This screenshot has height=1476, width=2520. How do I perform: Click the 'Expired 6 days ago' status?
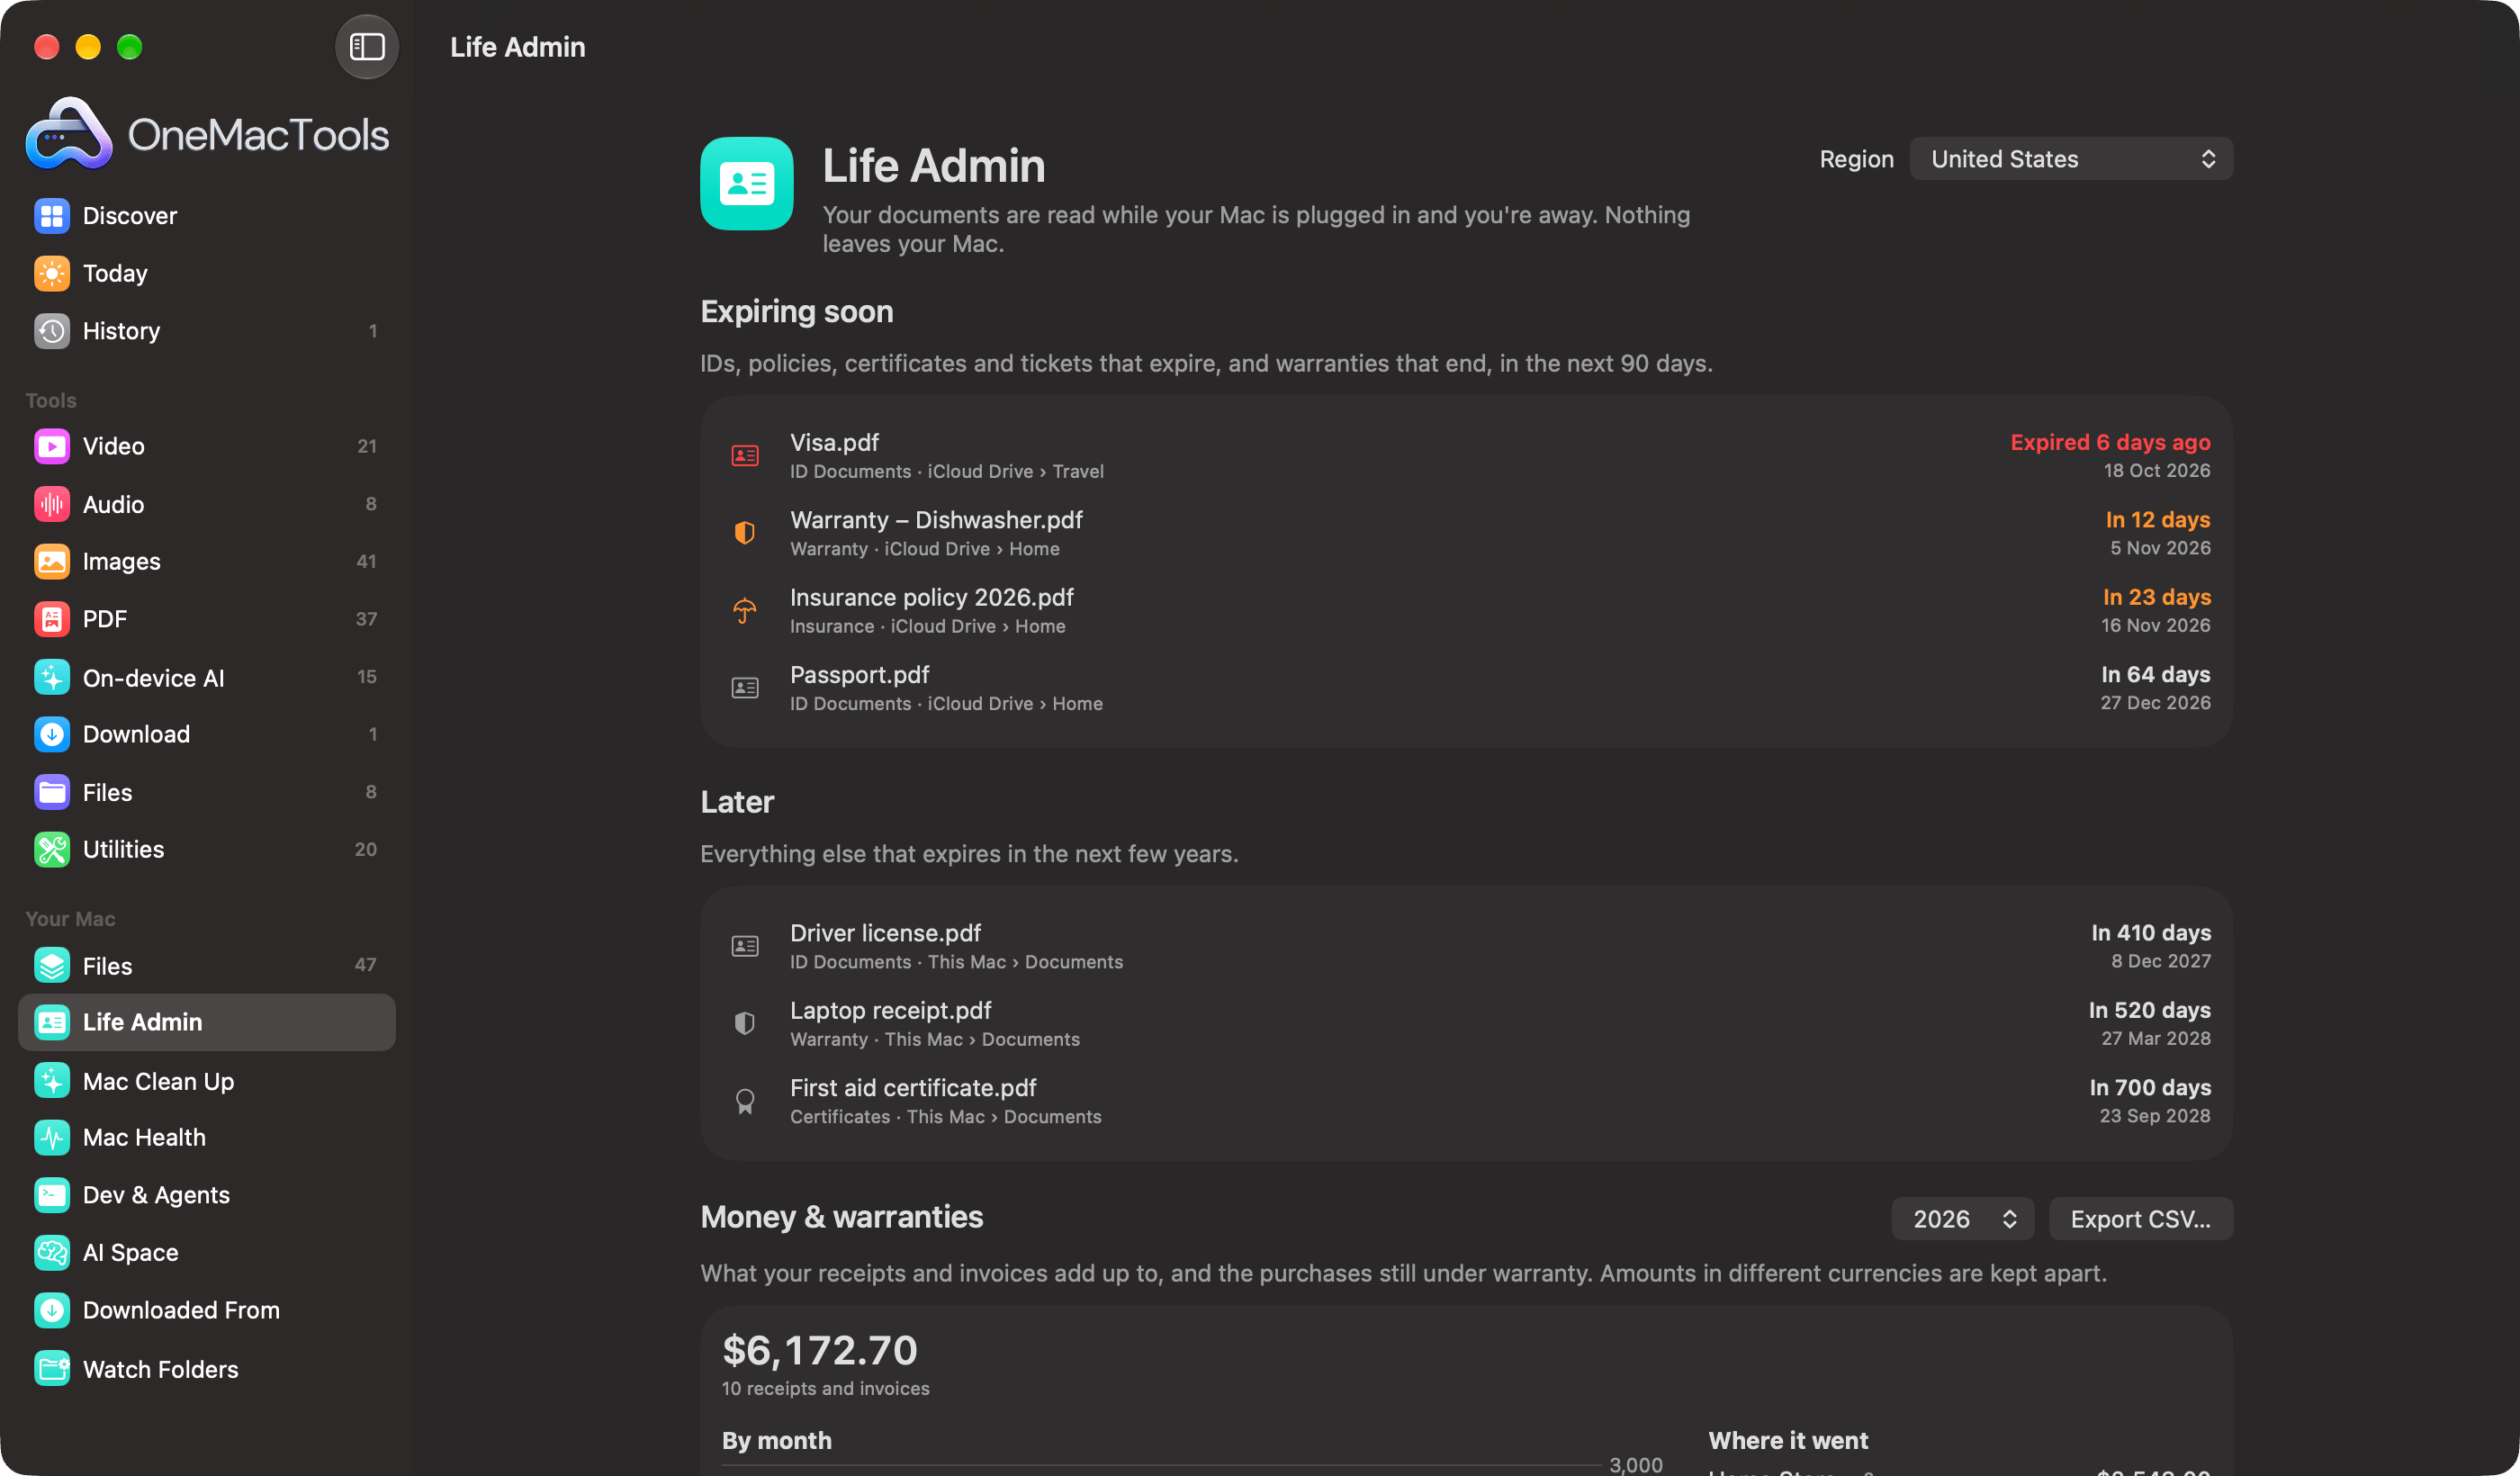(x=2110, y=443)
